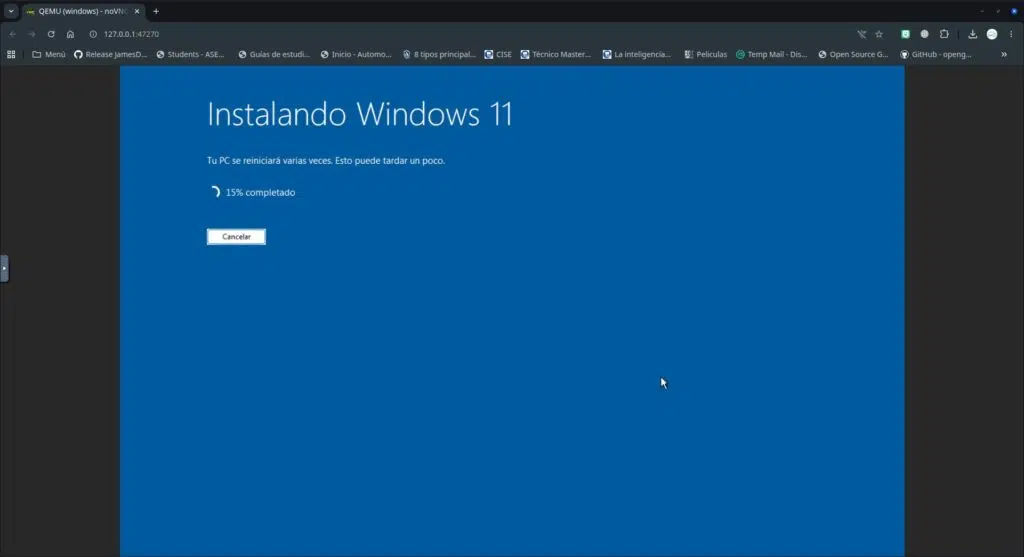
Task: Go back in browser history
Action: 12,34
